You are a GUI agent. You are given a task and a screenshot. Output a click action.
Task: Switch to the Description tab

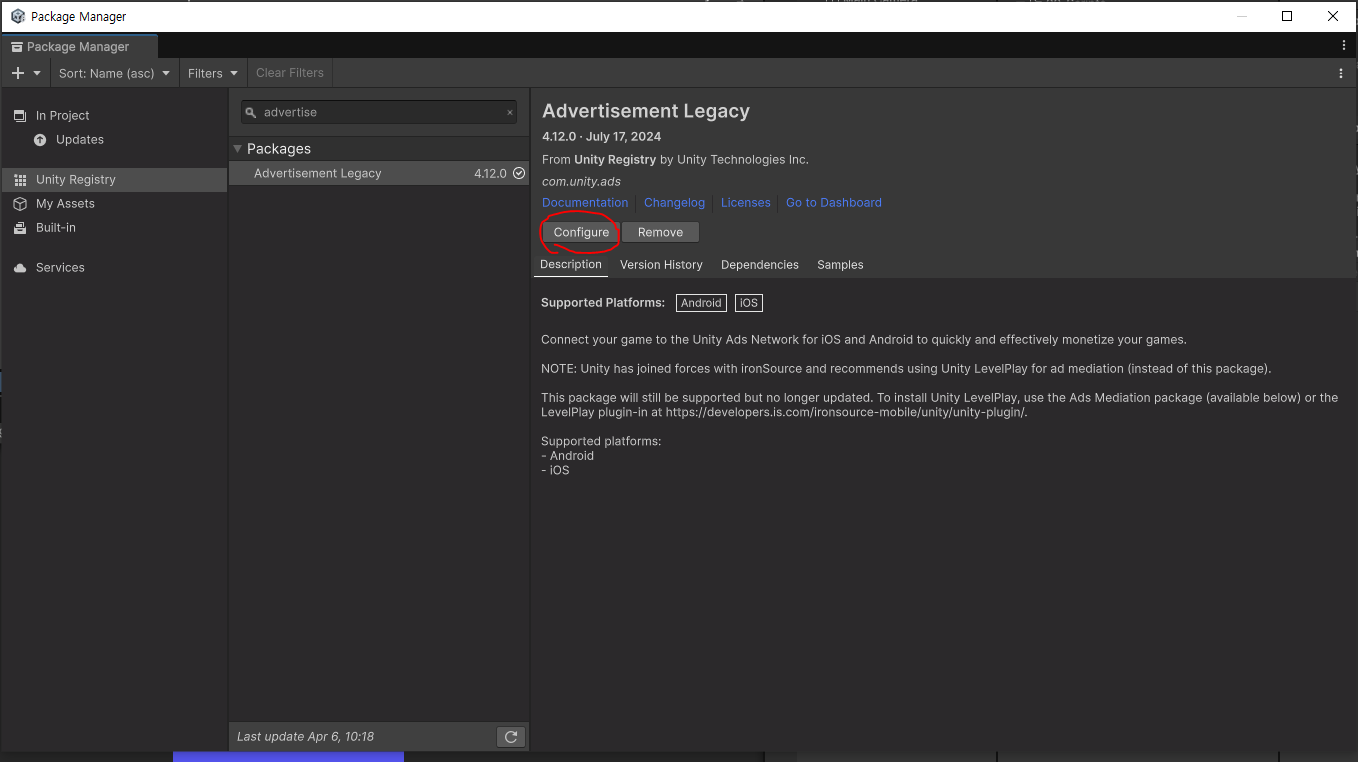pyautogui.click(x=571, y=265)
